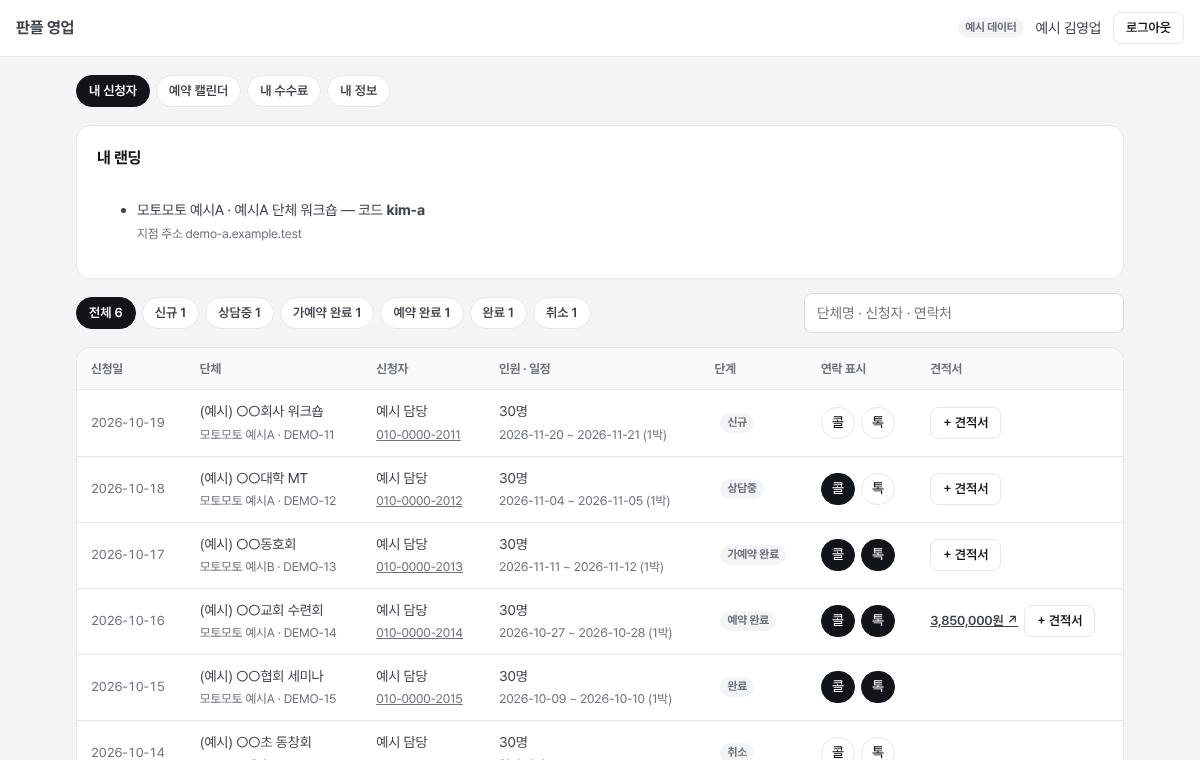Toggle 콜 contact mark for ○○초 동창회

coord(838,752)
